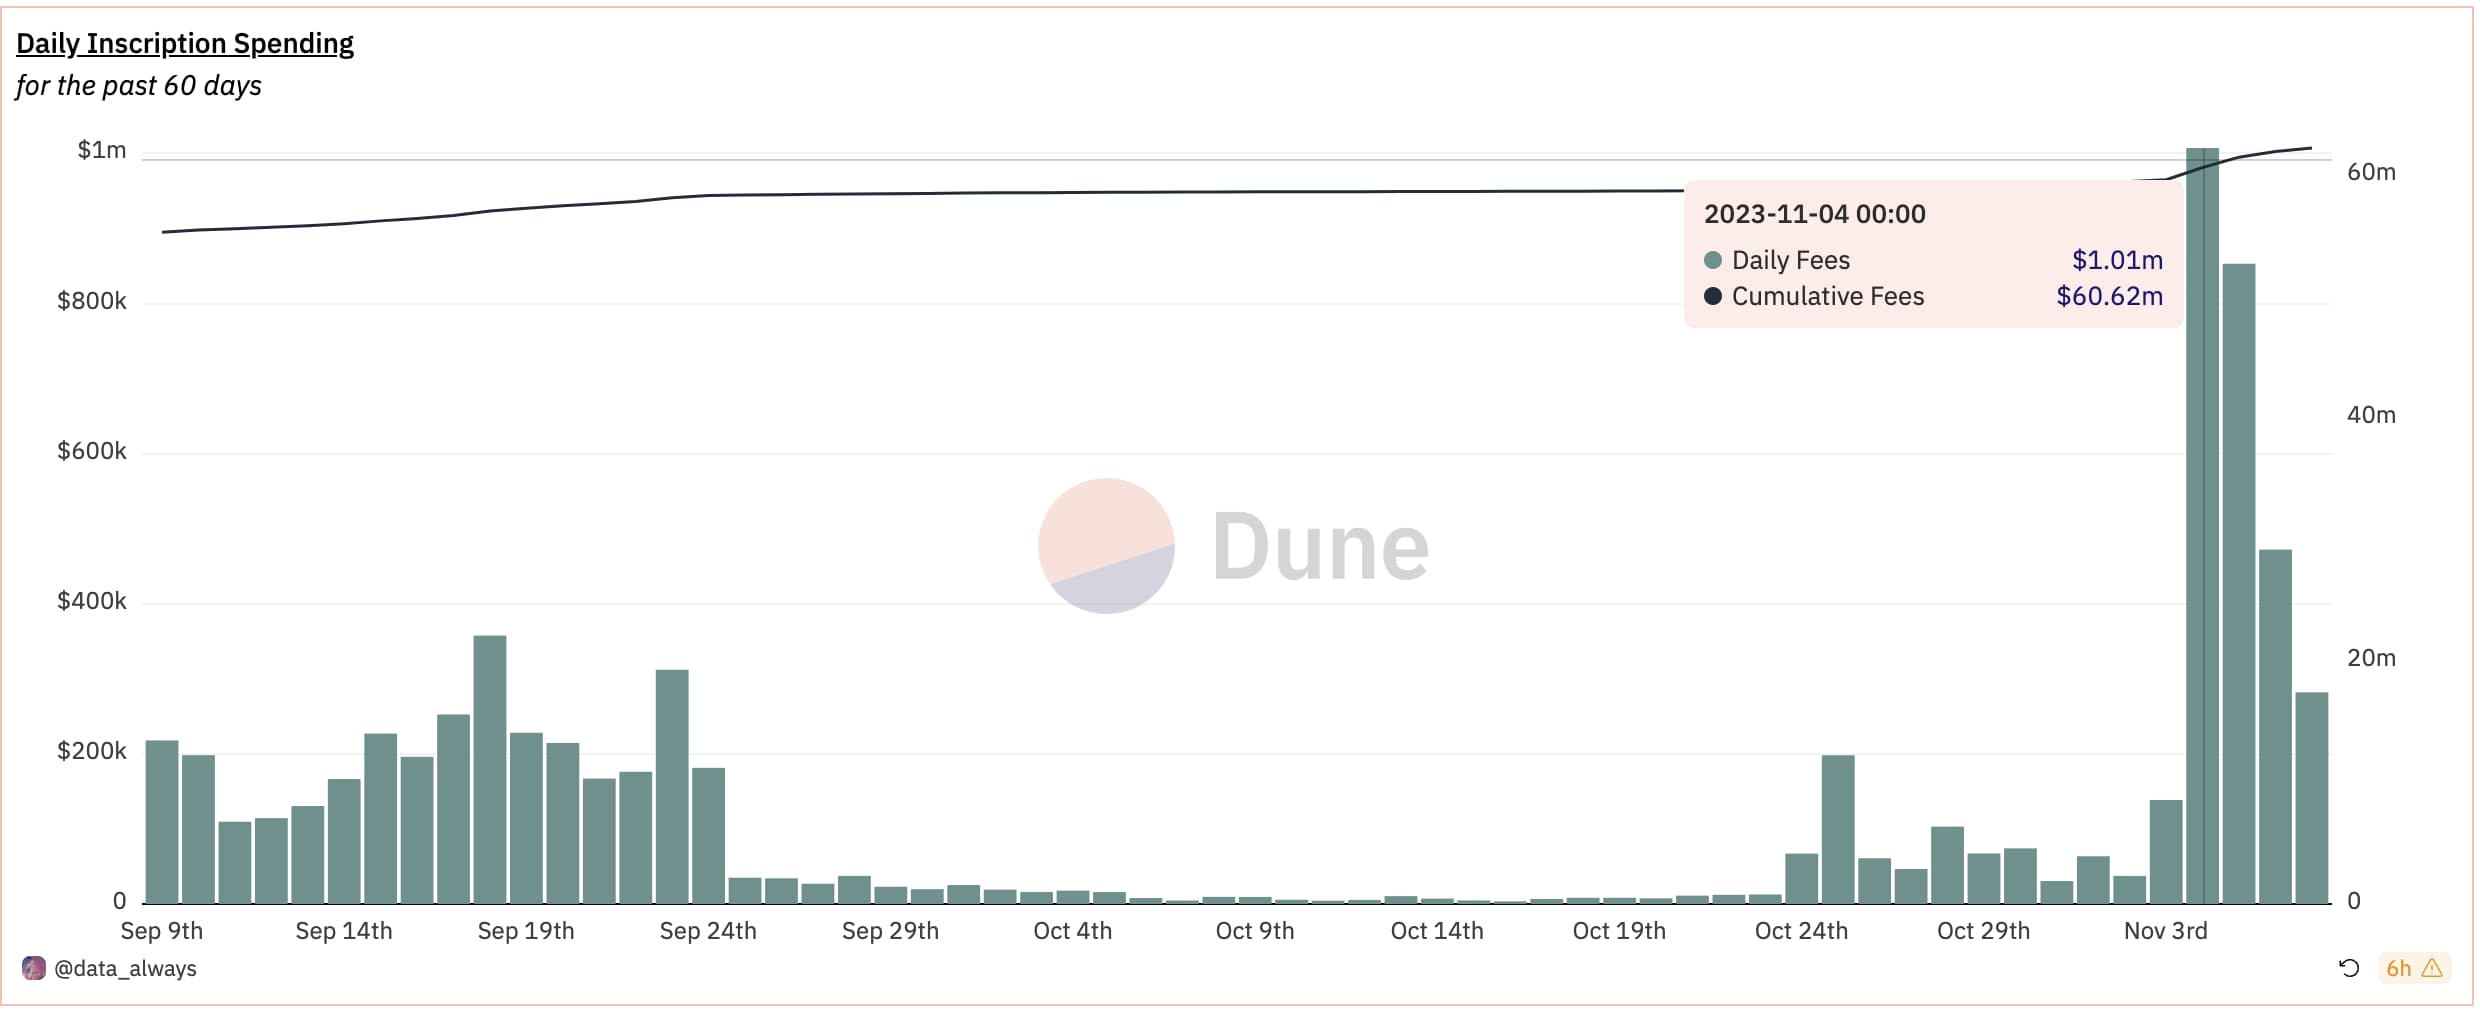Viewport: 2480px width, 1010px height.
Task: Click the Cumulative Fees legend dot
Action: click(x=1713, y=296)
